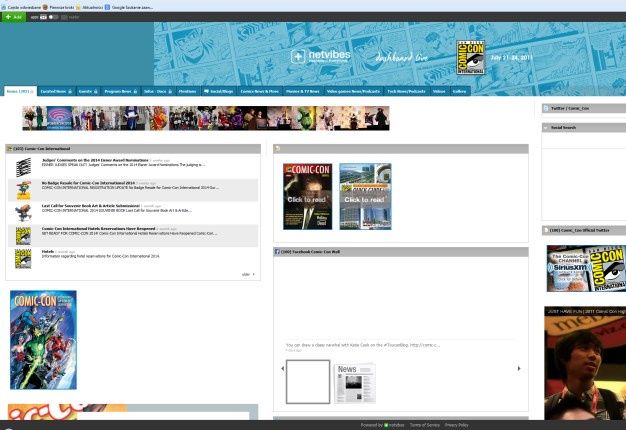Click the left carousel arrow in Facebook widget

[x=282, y=368]
